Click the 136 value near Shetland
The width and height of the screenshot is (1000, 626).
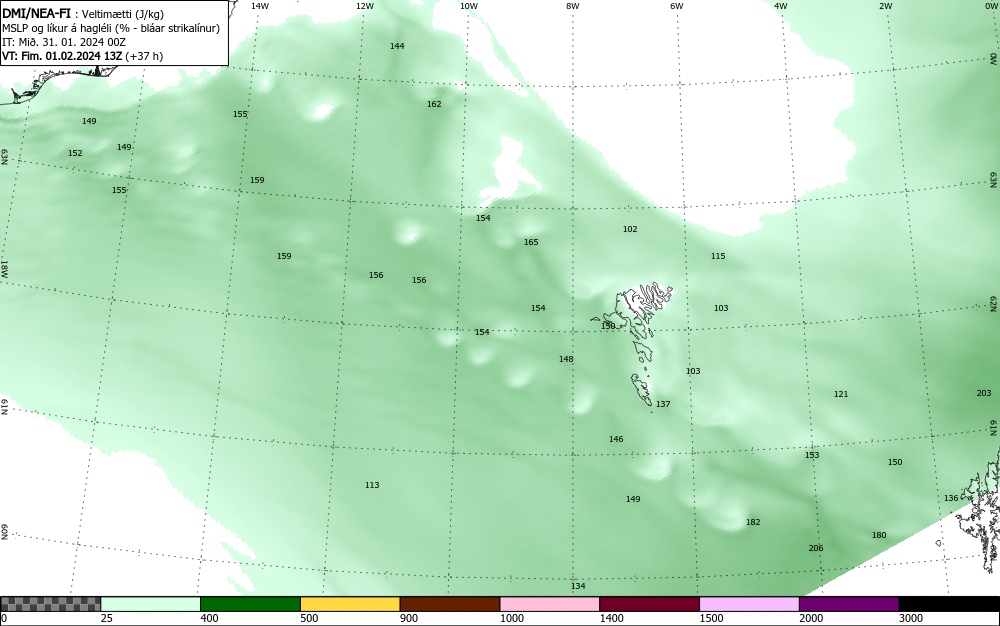(x=950, y=499)
